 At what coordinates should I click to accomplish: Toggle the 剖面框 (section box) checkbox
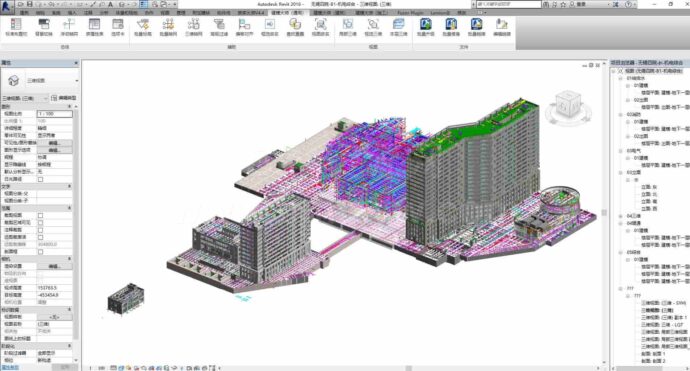pyautogui.click(x=40, y=252)
